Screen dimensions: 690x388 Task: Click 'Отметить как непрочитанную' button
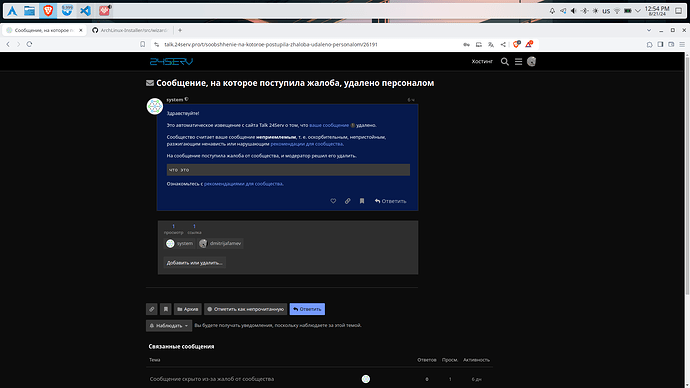pos(246,309)
